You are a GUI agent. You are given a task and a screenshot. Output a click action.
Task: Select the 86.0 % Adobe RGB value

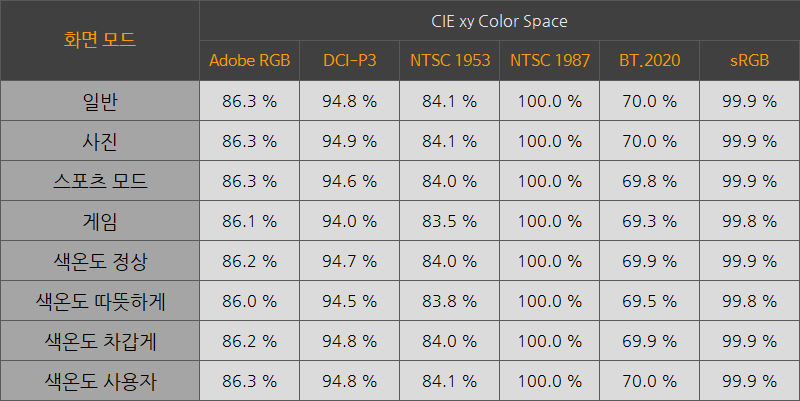[249, 301]
